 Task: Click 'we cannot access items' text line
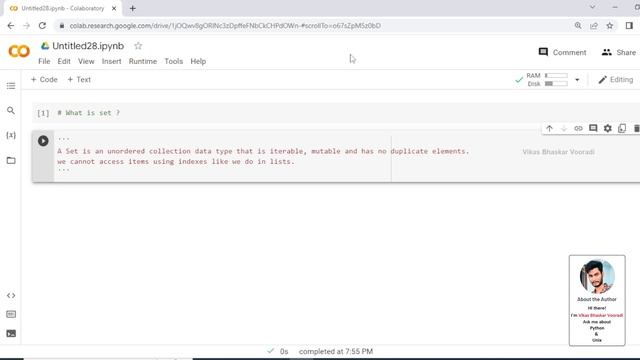point(176,161)
